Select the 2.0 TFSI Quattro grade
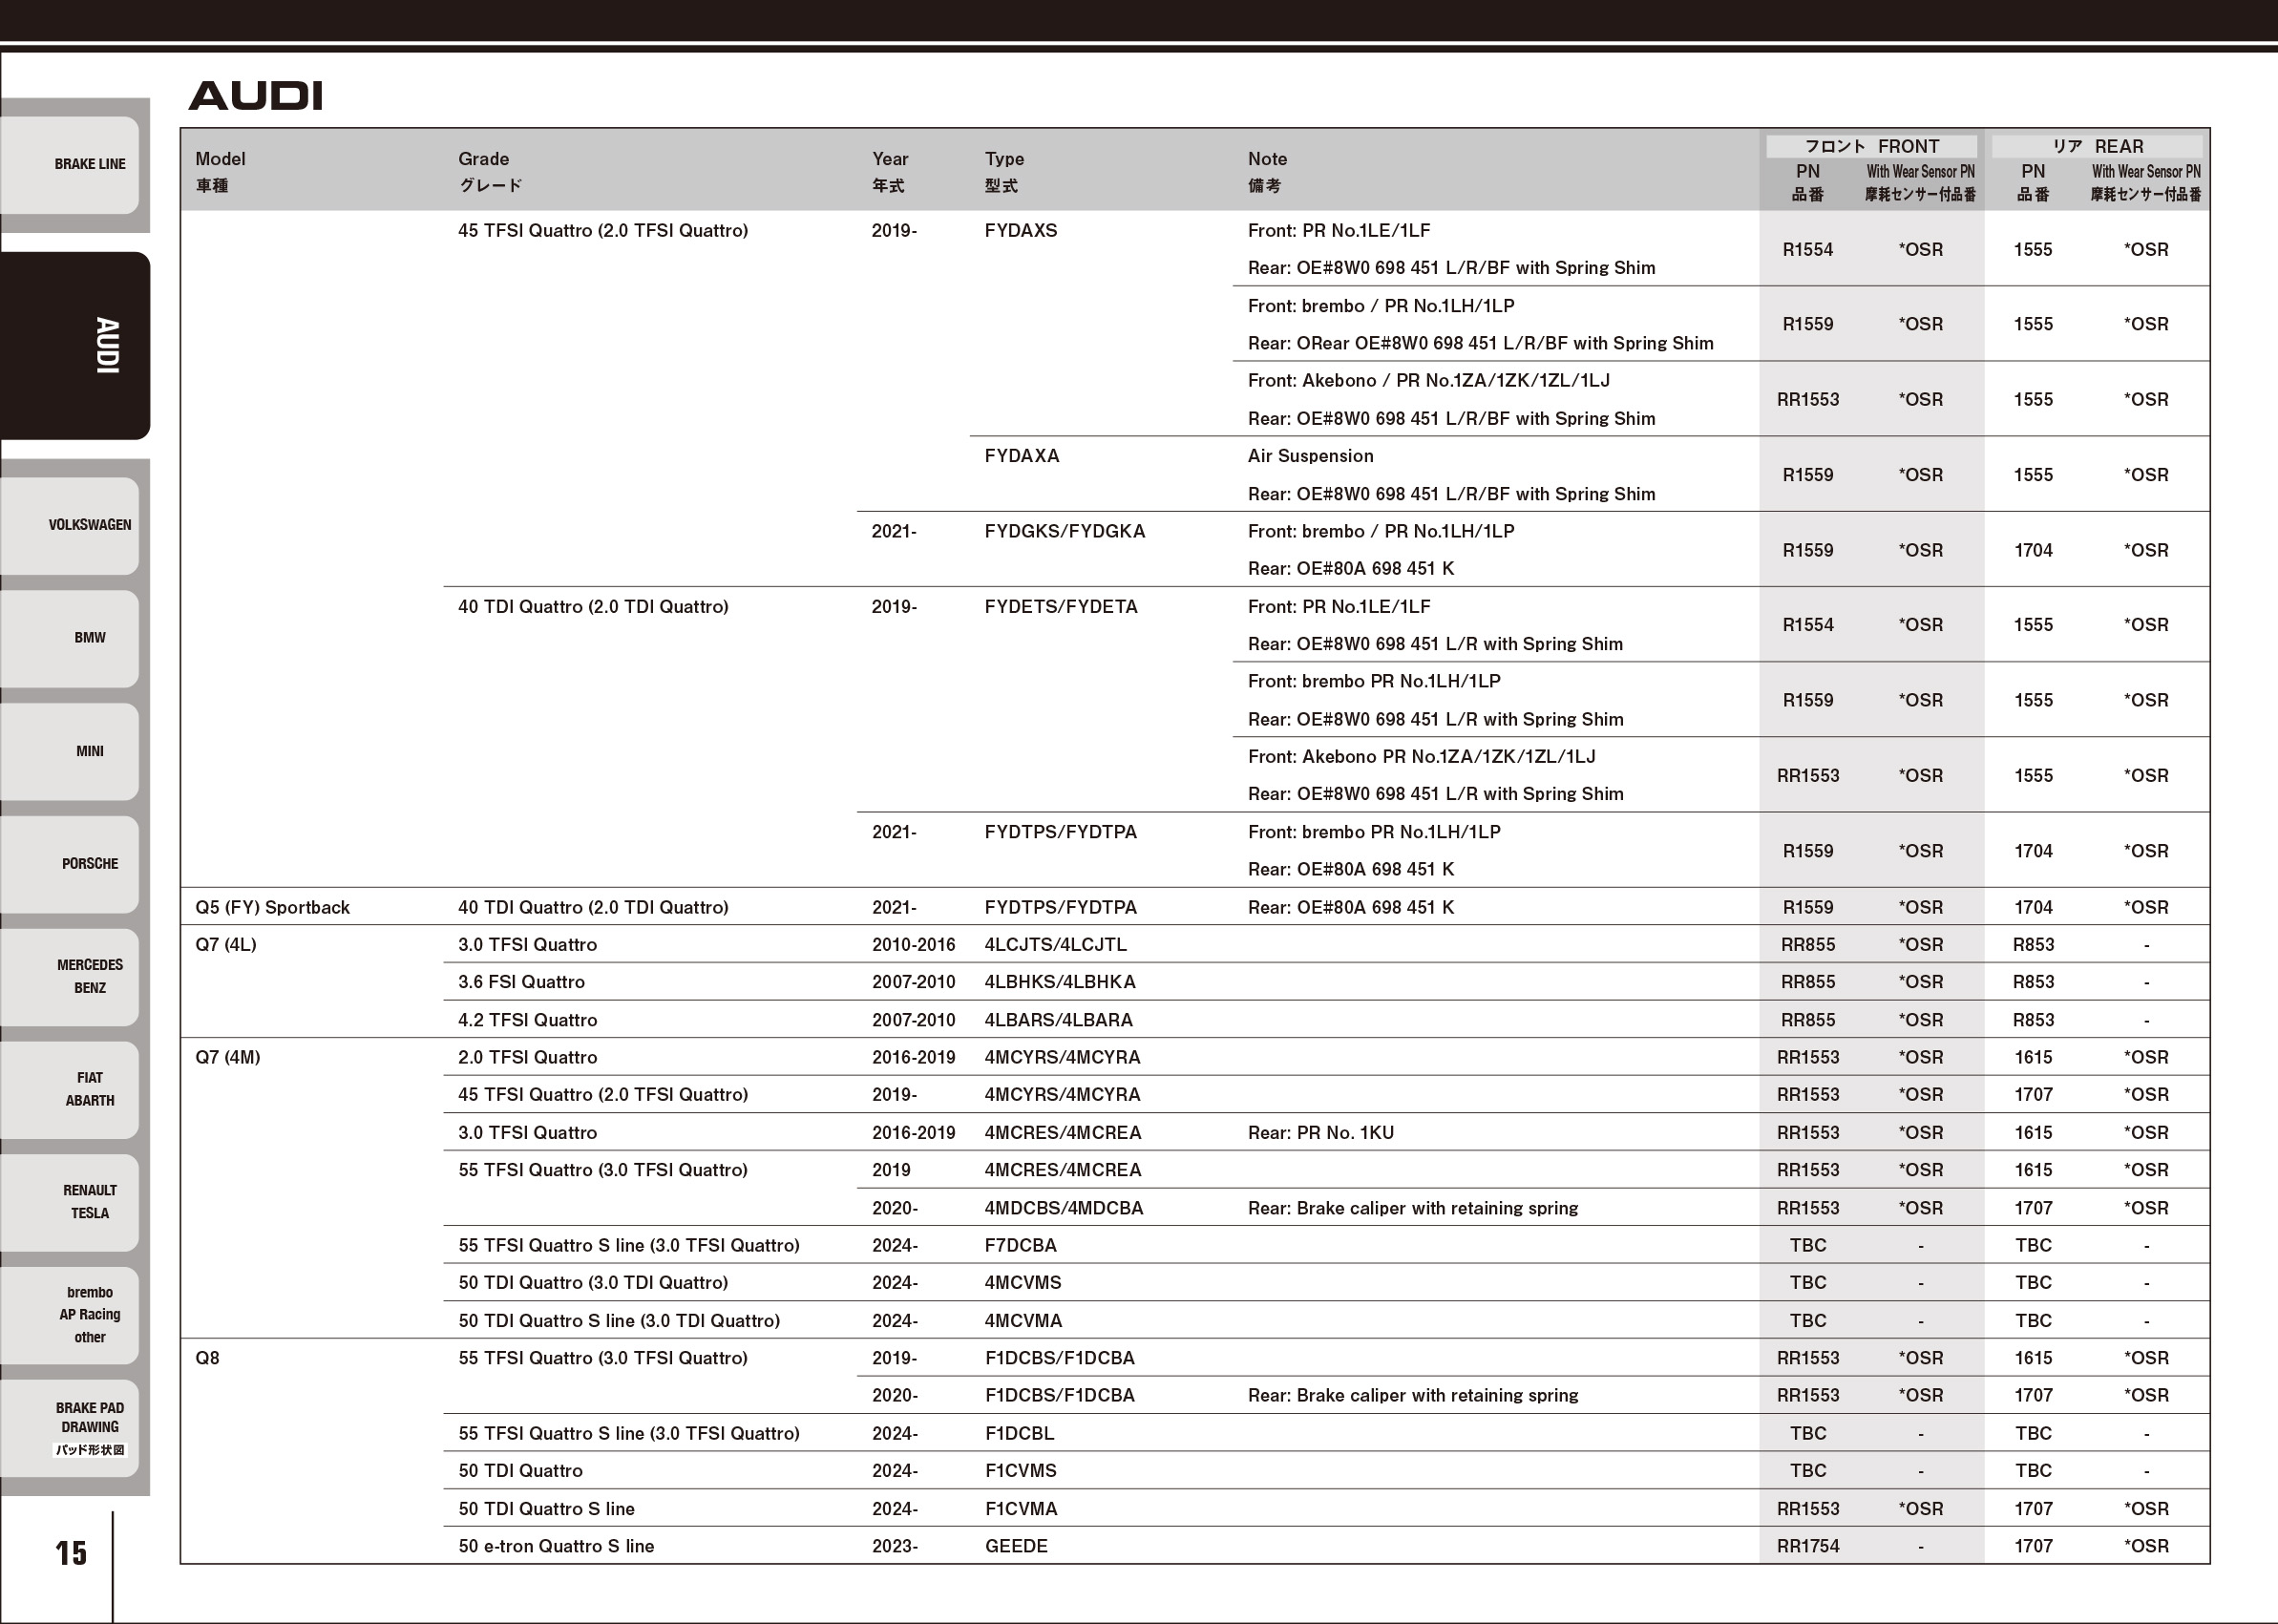This screenshot has width=2278, height=1624. point(527,1058)
